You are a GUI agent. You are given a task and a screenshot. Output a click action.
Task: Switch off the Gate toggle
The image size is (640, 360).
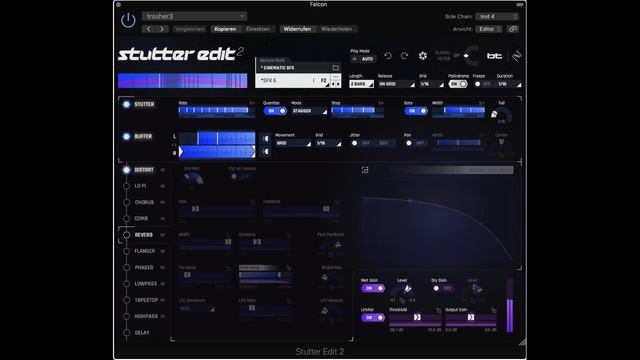(416, 111)
